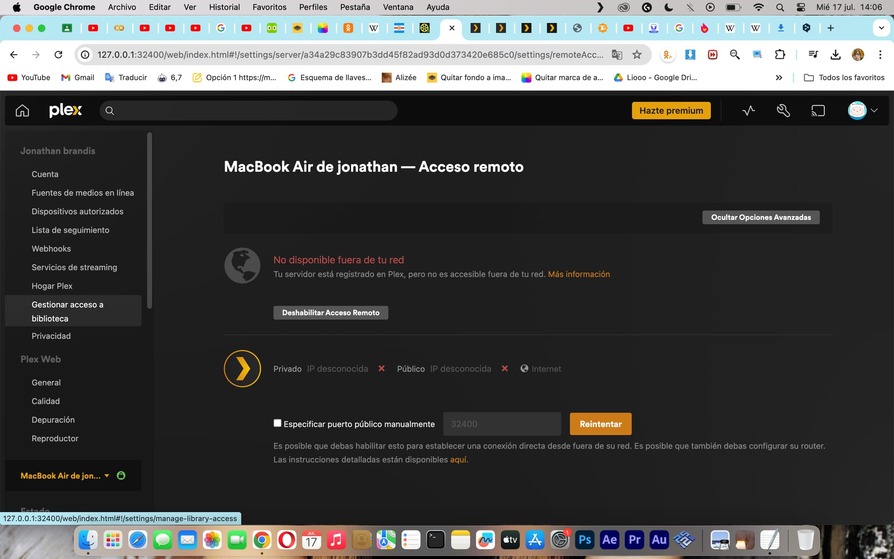Click Deshabilitar Acceso Remoto button
The height and width of the screenshot is (559, 894).
331,313
